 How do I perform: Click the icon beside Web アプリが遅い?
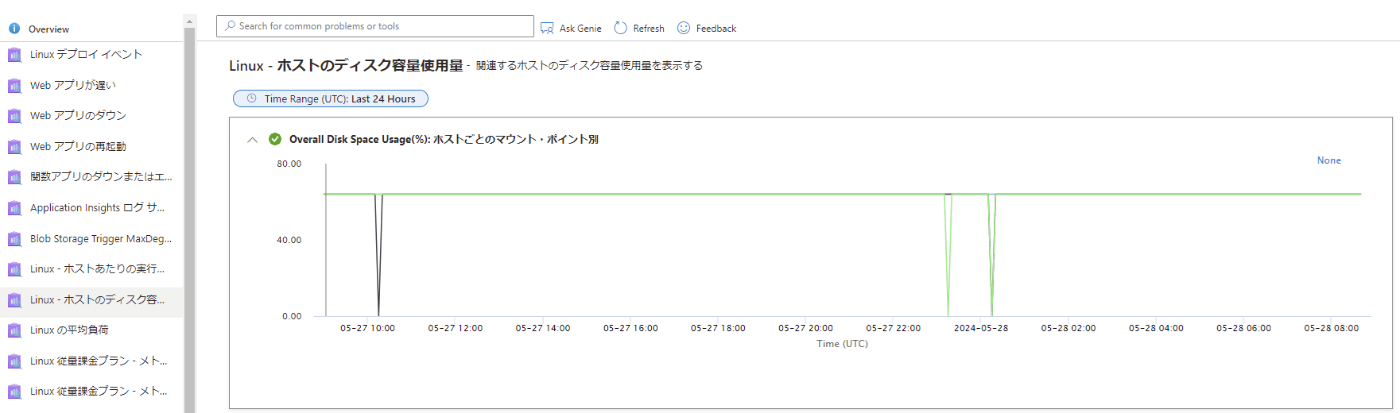[x=14, y=85]
